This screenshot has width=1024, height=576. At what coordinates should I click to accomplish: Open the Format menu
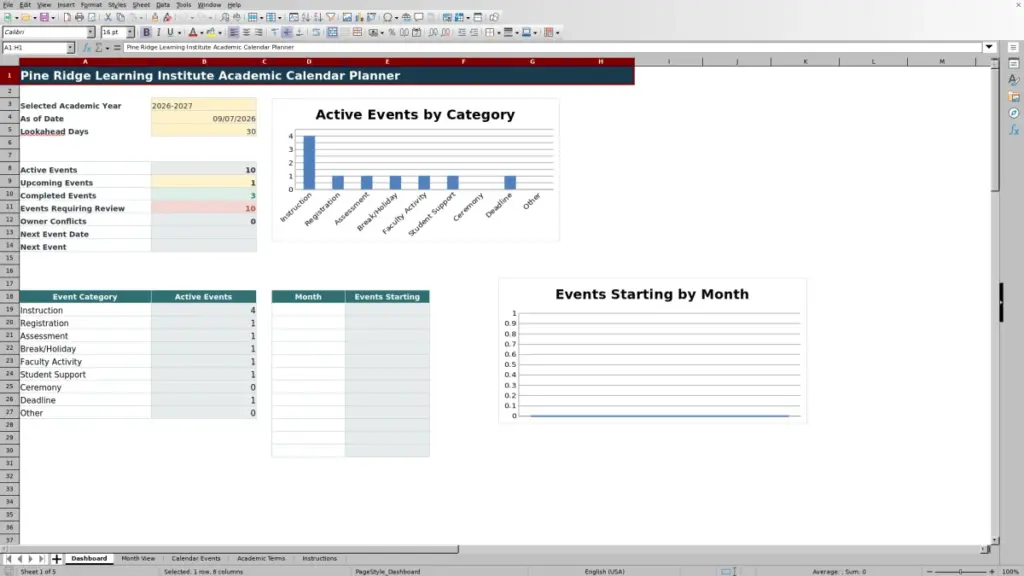click(x=91, y=5)
